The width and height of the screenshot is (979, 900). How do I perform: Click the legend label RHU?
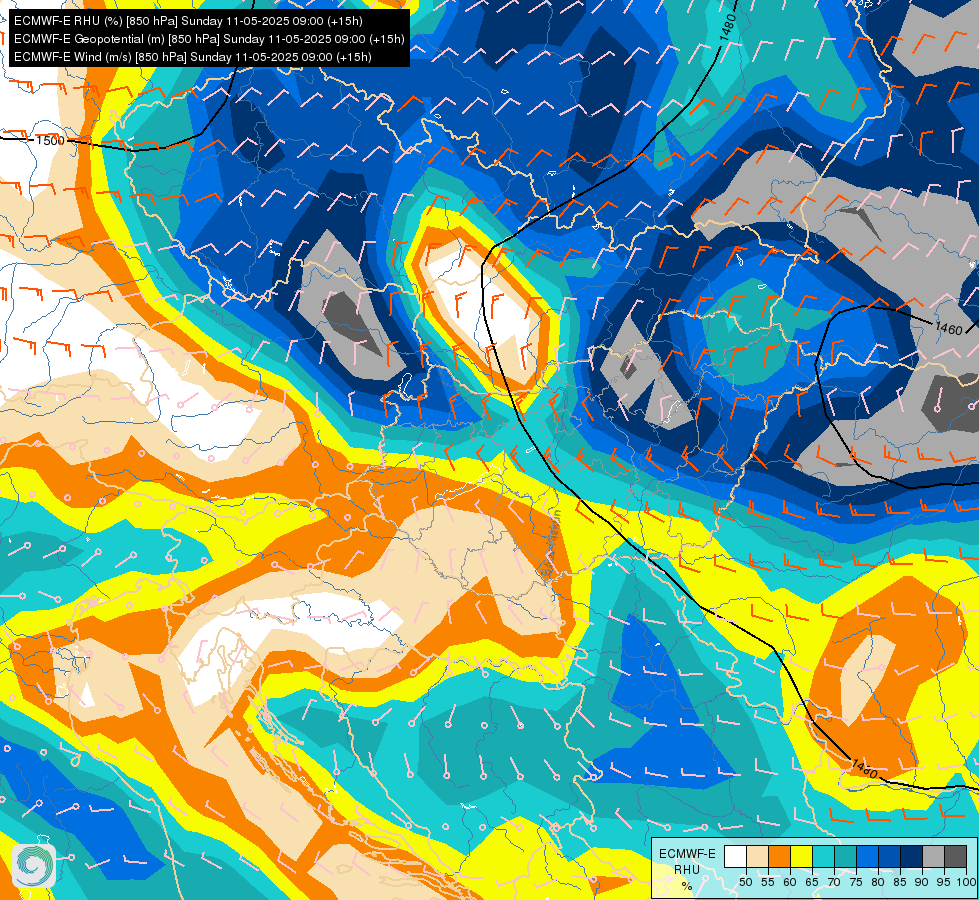(x=687, y=869)
